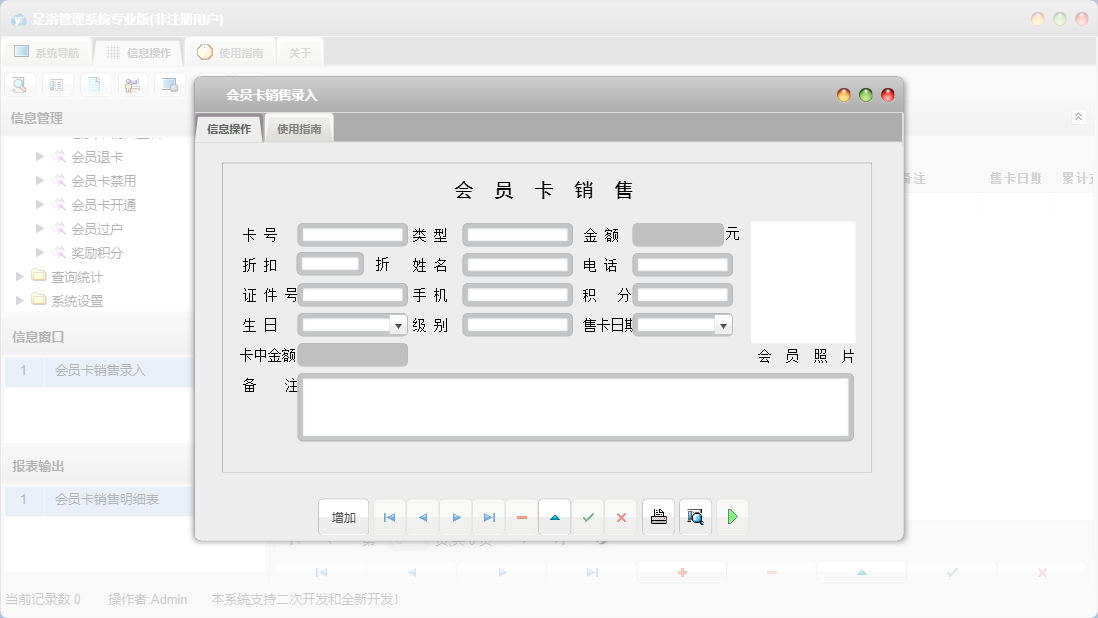Open print preview with magnifier icon
The image size is (1098, 618).
point(695,517)
